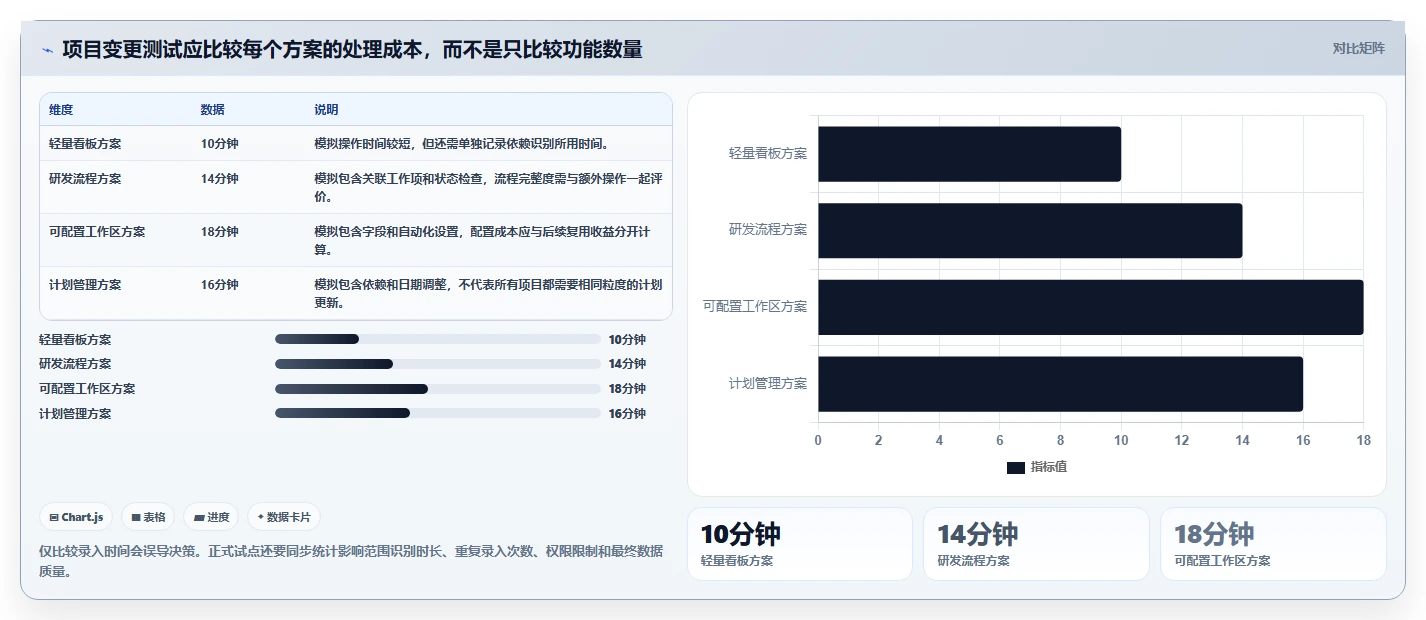
Task: Click the 表格 chip
Action: (148, 517)
